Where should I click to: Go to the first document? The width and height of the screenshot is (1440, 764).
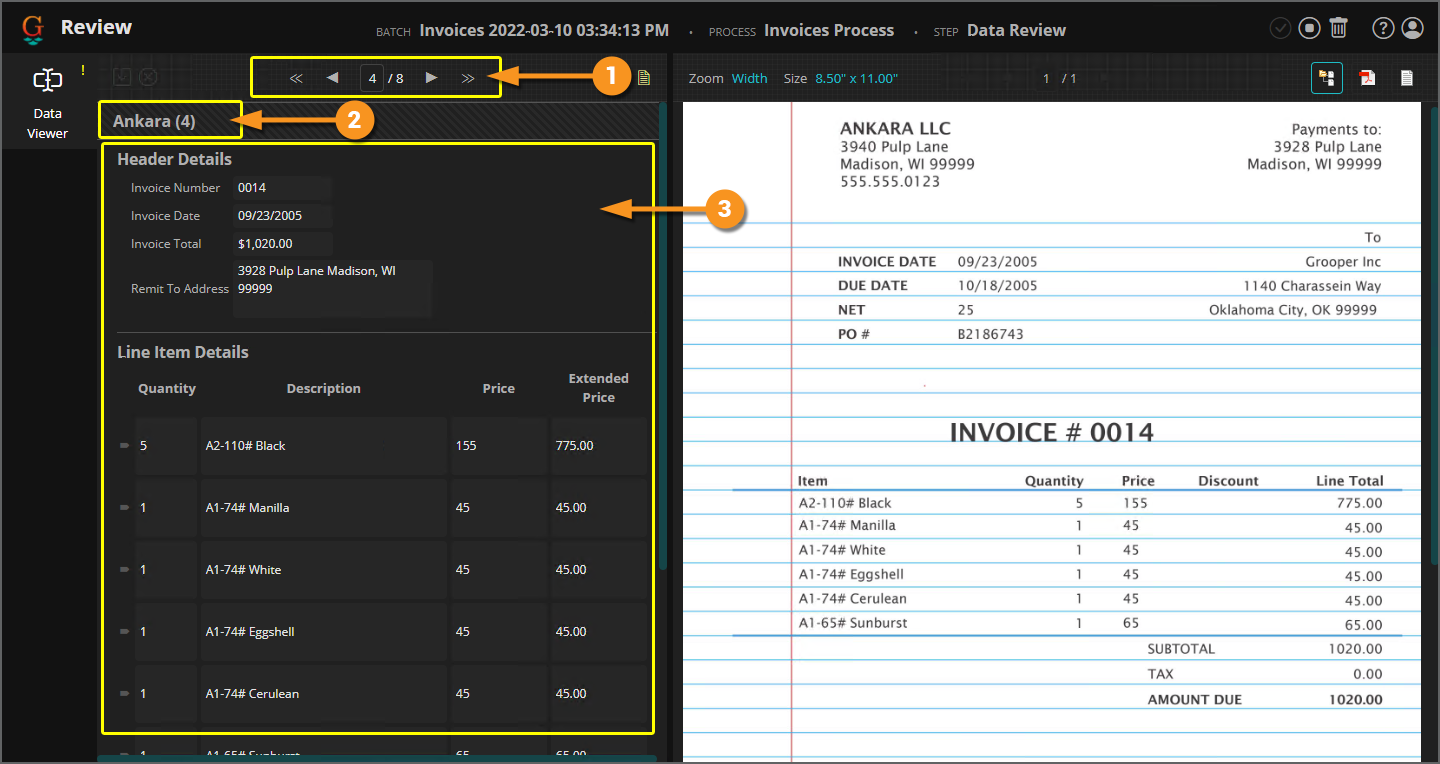click(x=296, y=78)
